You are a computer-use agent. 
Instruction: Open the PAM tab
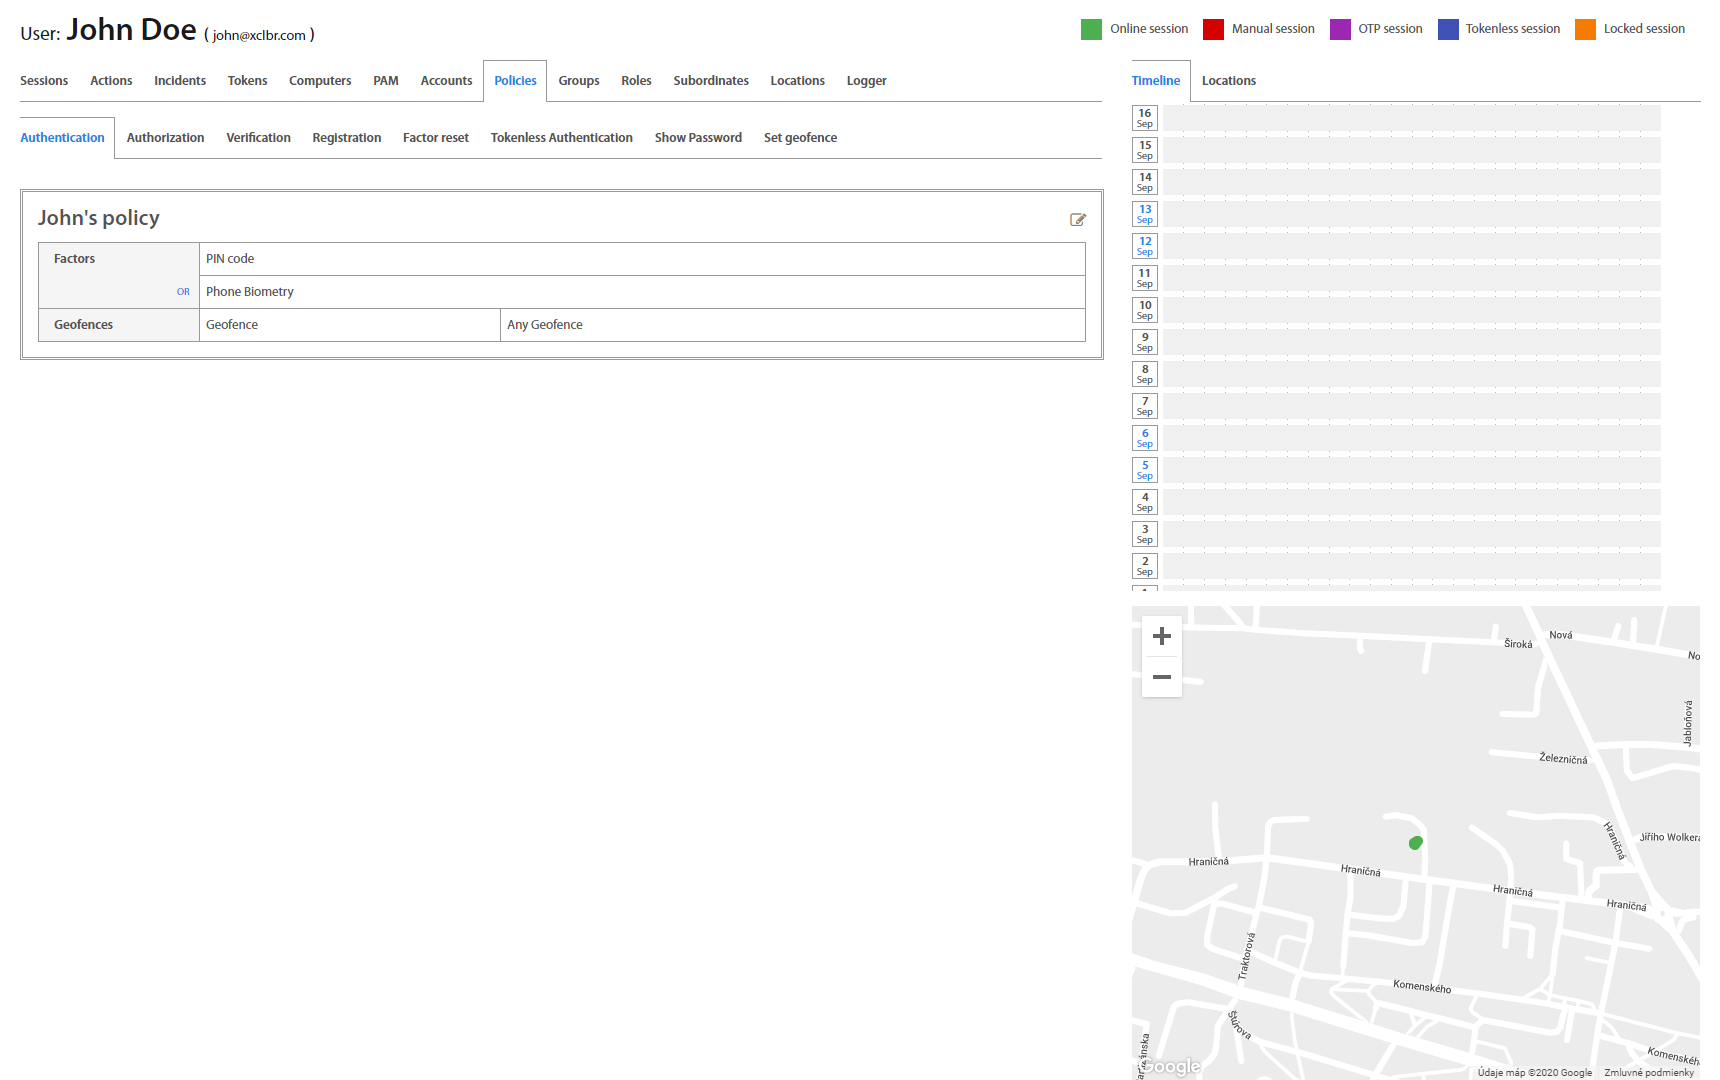[x=385, y=81]
